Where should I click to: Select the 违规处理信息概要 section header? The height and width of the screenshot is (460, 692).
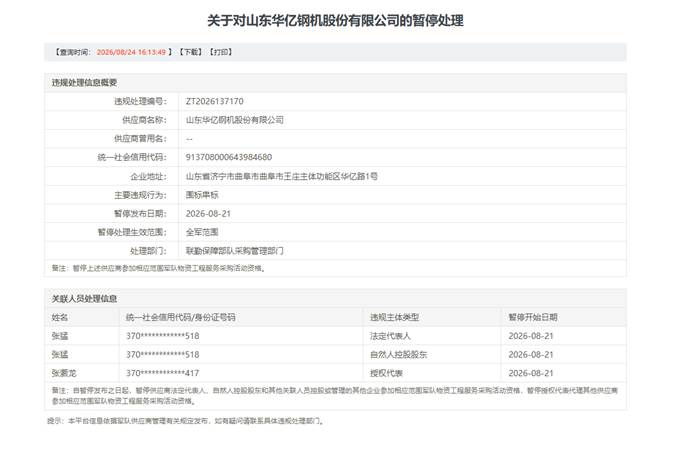[84, 83]
